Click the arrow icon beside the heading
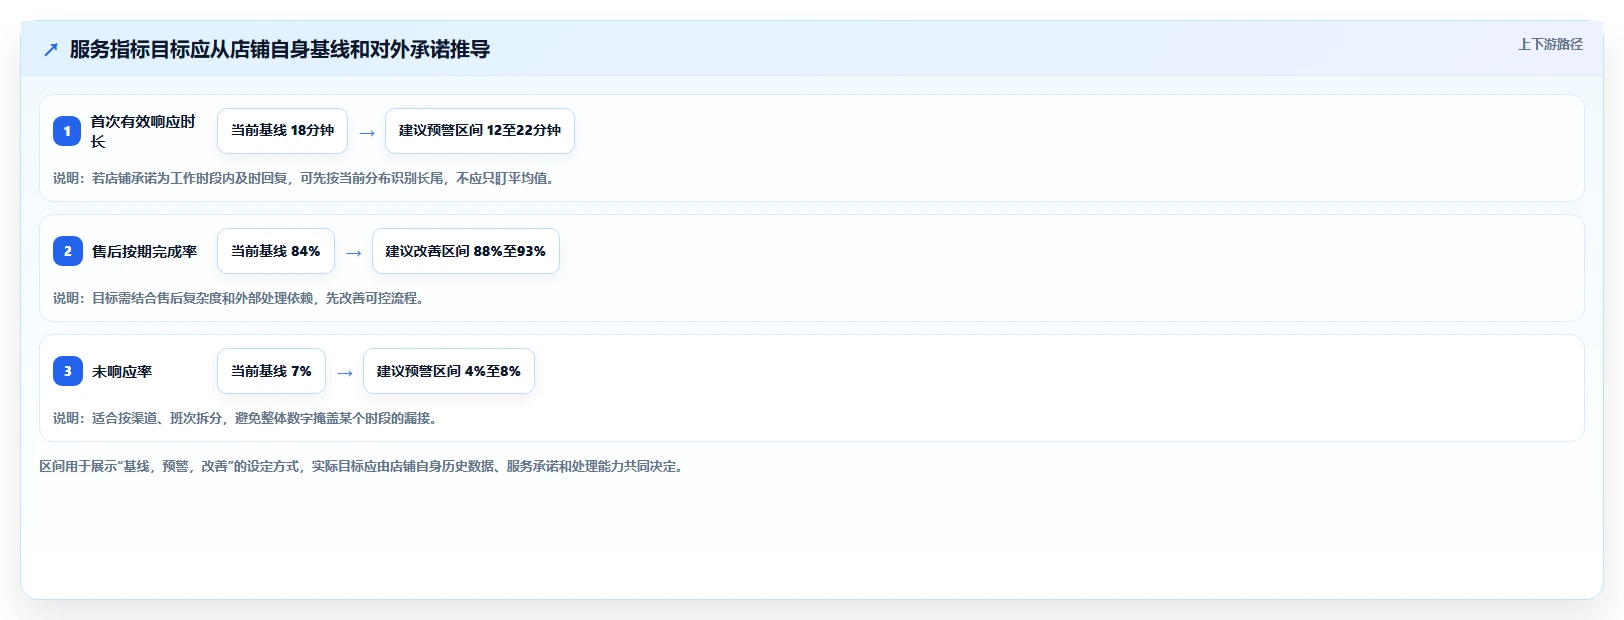The image size is (1624, 620). coord(51,50)
